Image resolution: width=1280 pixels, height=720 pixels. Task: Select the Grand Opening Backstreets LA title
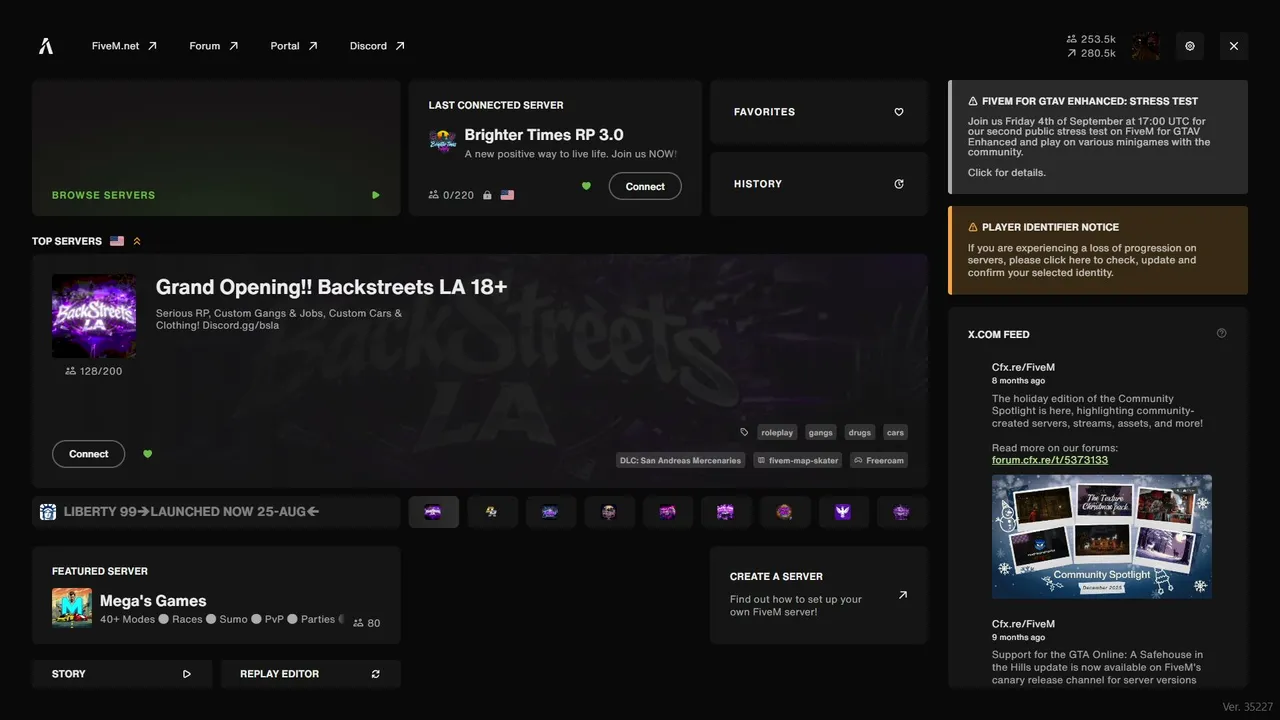coord(331,287)
